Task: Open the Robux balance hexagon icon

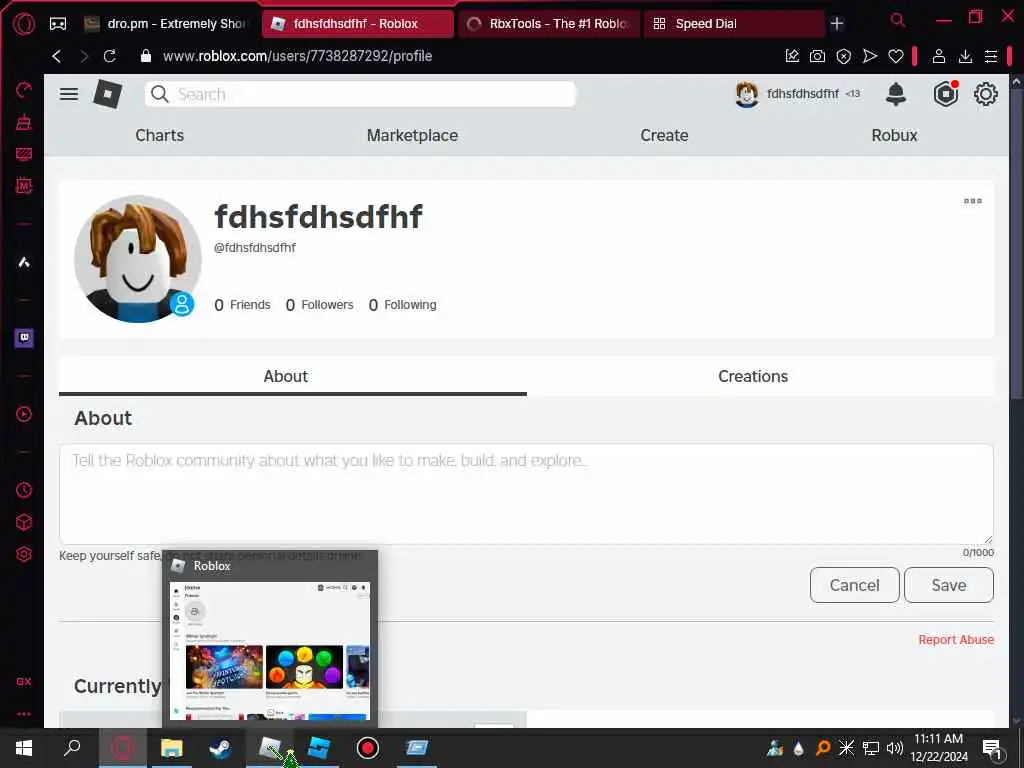Action: [x=945, y=94]
